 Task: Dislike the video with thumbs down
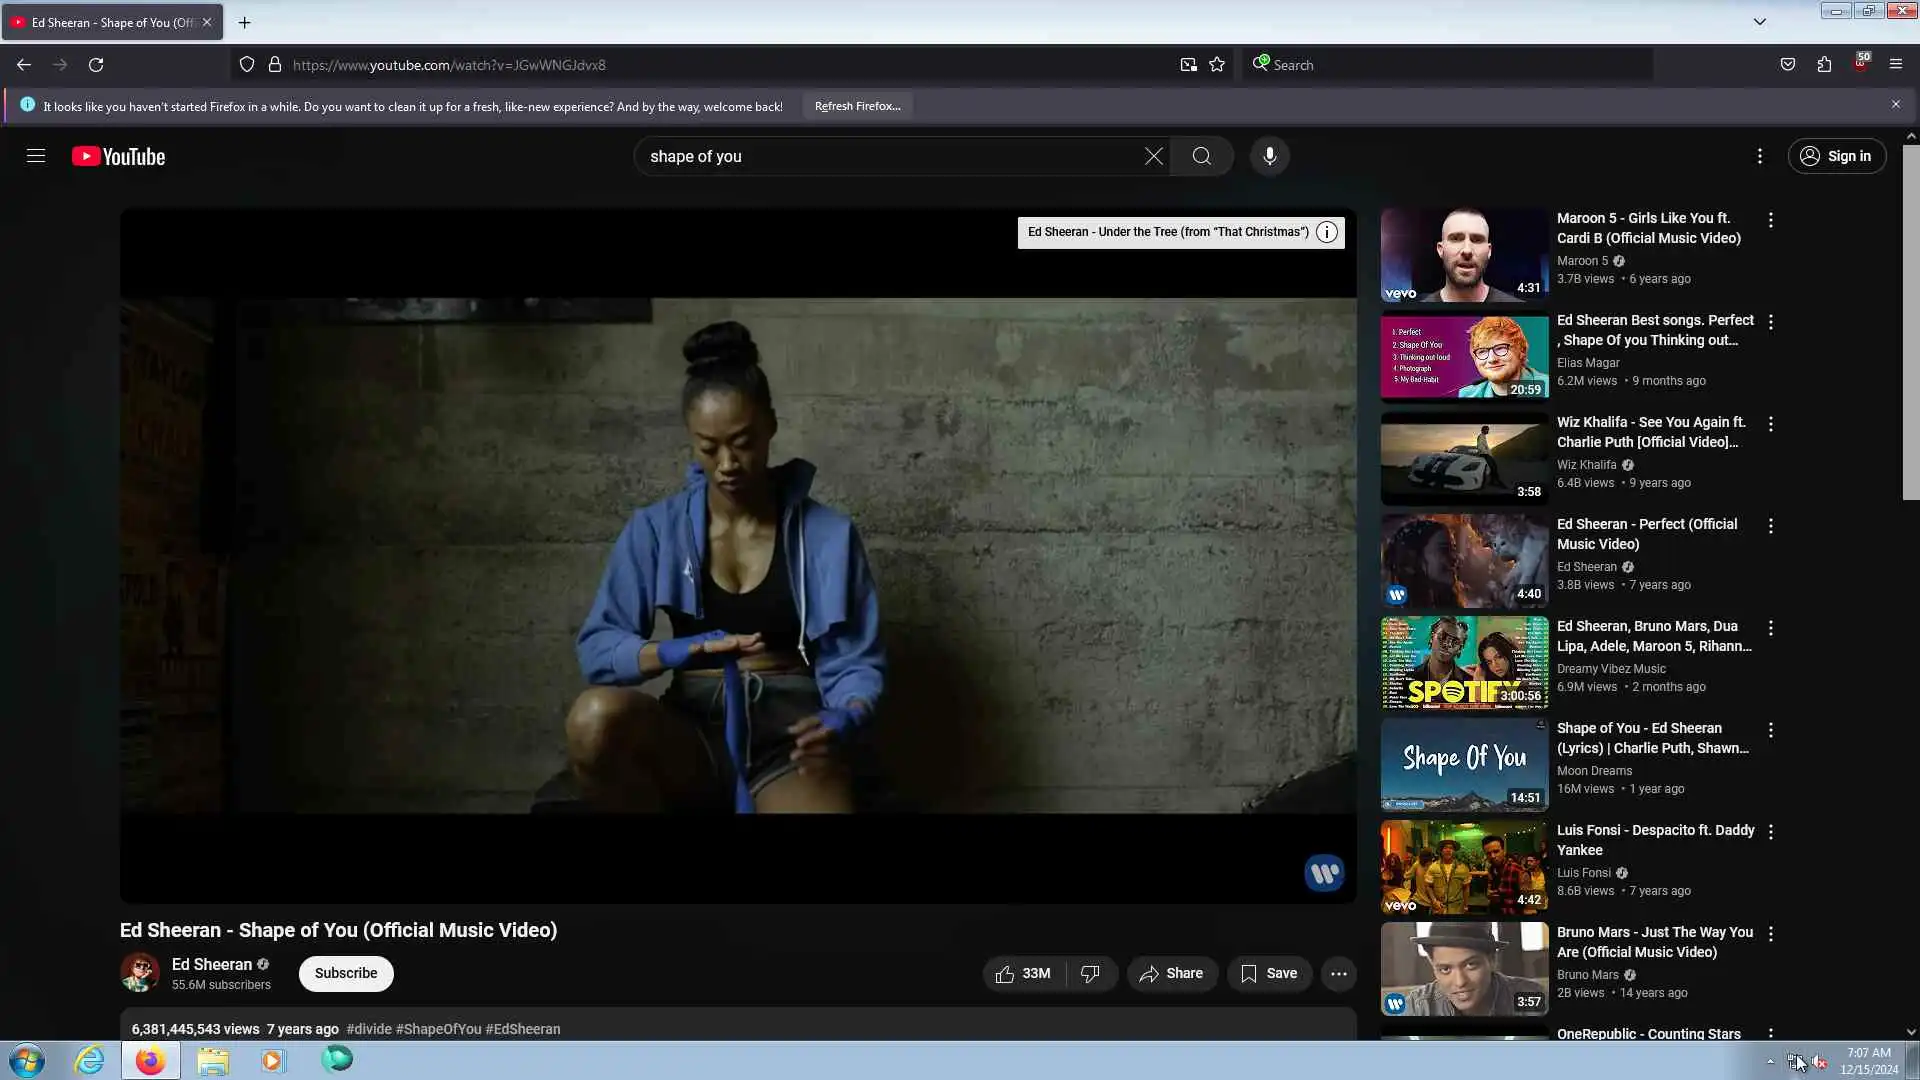coord(1090,973)
